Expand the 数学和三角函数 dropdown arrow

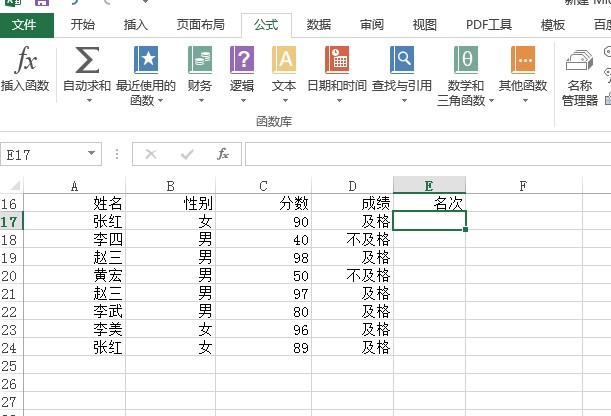tap(491, 100)
